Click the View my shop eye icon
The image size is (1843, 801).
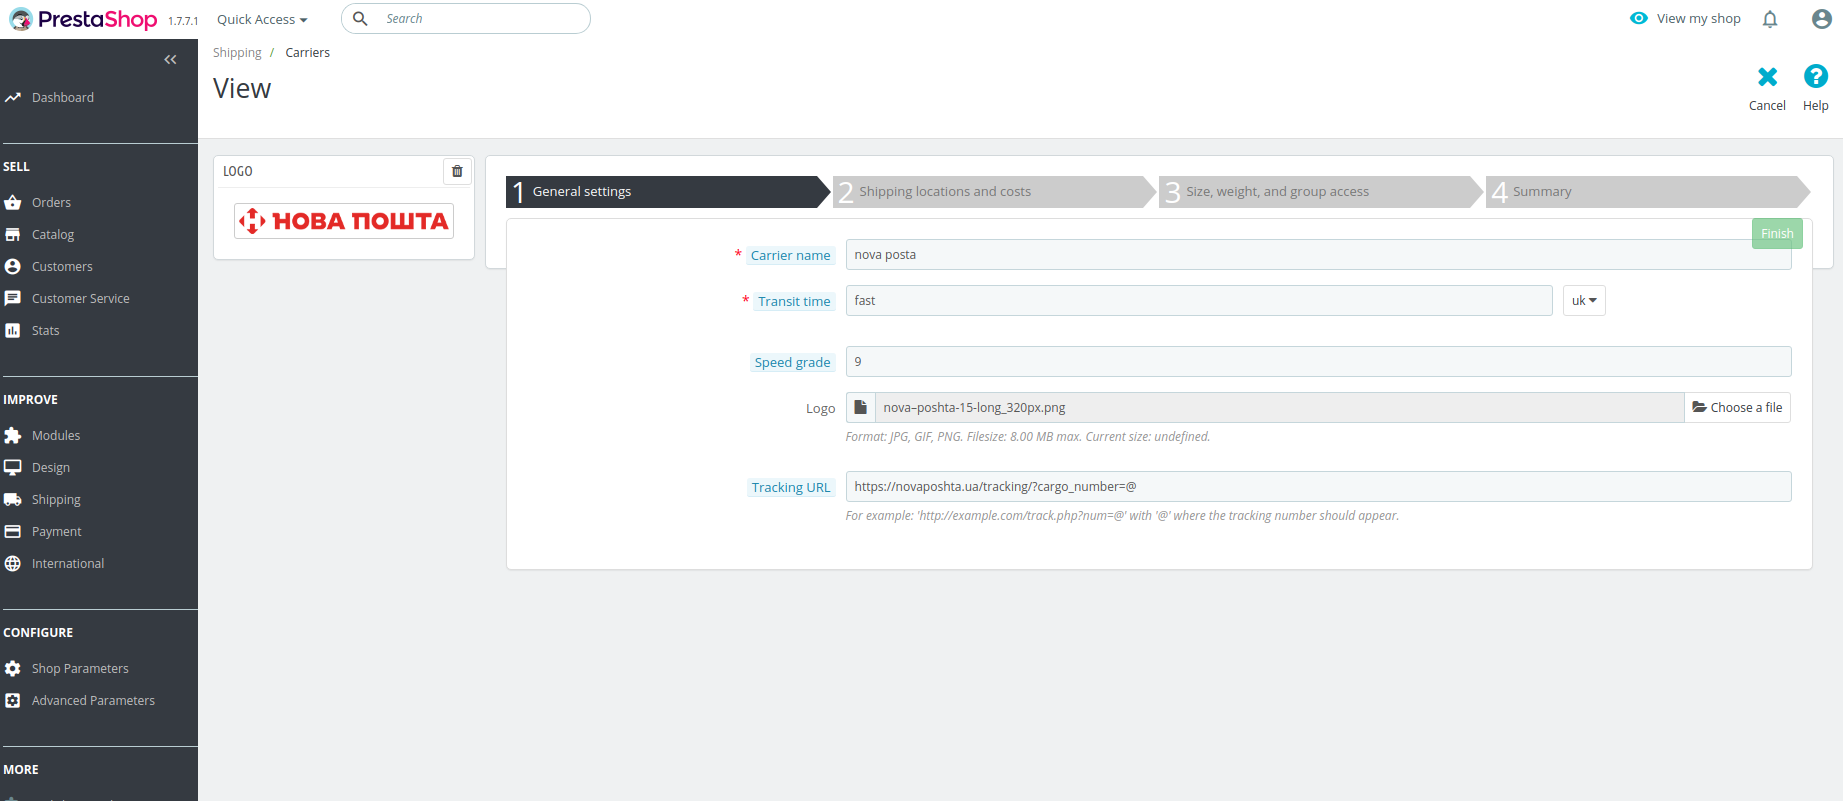[1638, 18]
